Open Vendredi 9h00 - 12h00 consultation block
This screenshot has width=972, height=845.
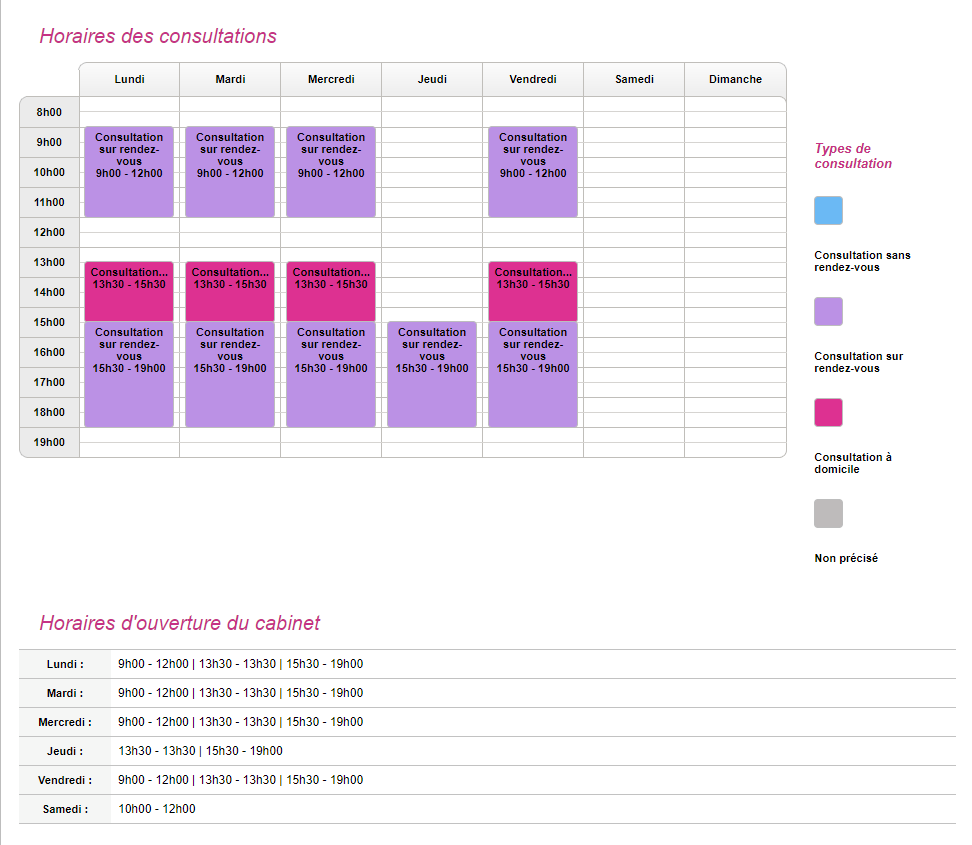533,172
